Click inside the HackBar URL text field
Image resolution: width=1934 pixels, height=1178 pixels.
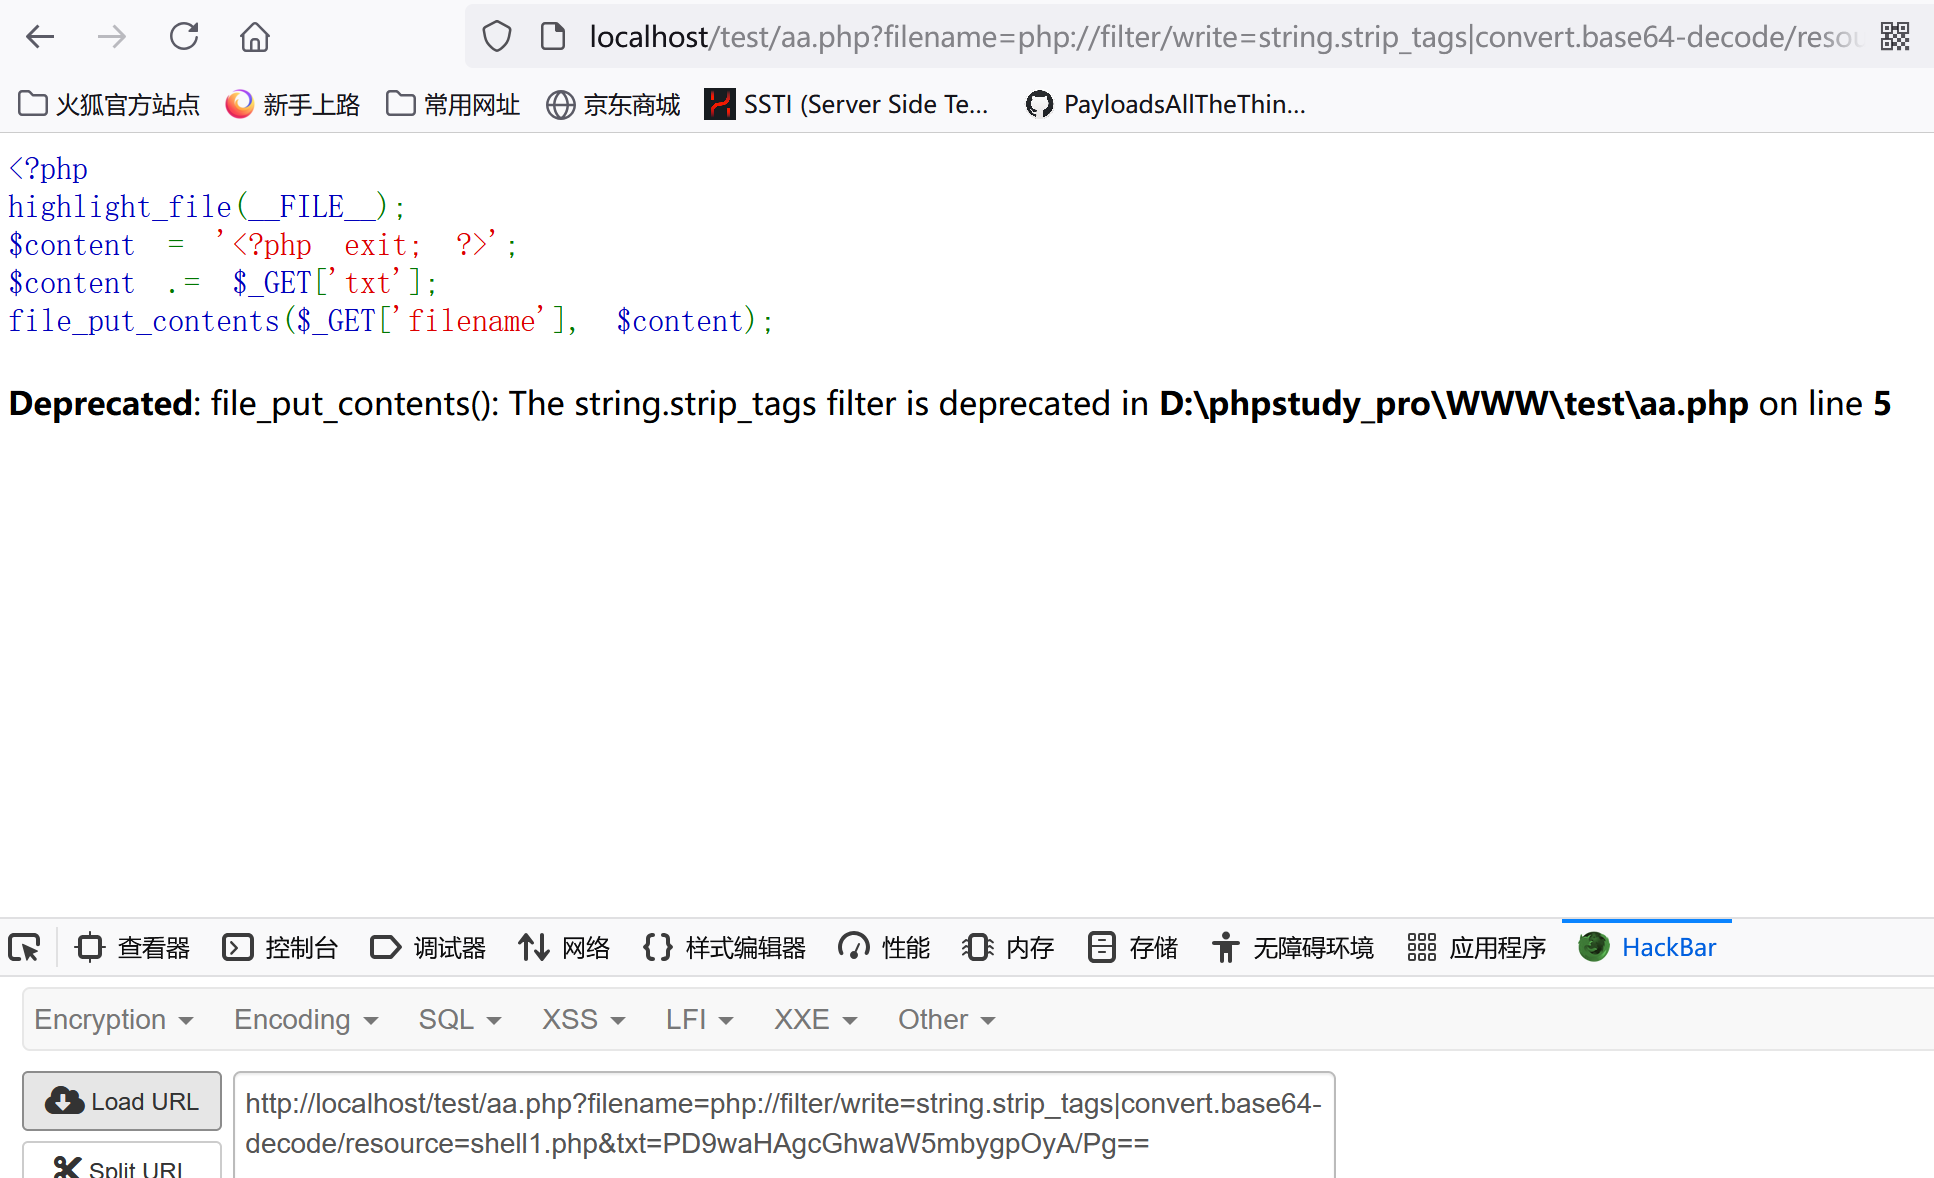783,1123
